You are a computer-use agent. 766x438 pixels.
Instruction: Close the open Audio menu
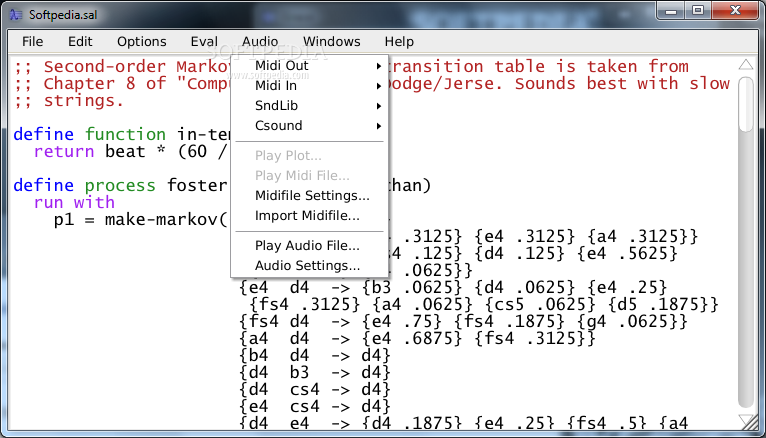[260, 42]
